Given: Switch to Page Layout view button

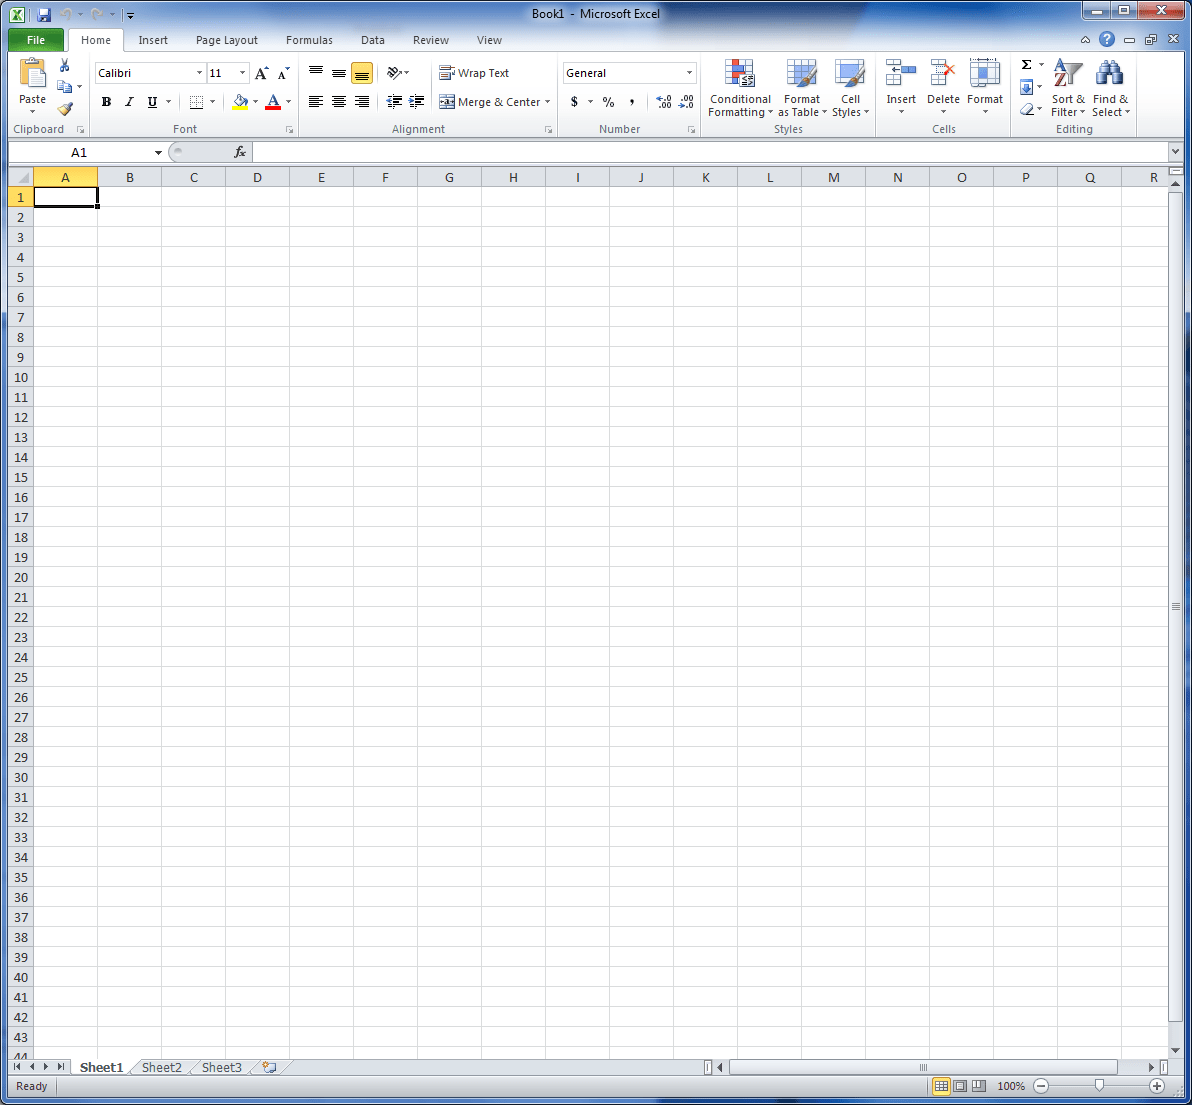Looking at the screenshot, I should click(960, 1086).
